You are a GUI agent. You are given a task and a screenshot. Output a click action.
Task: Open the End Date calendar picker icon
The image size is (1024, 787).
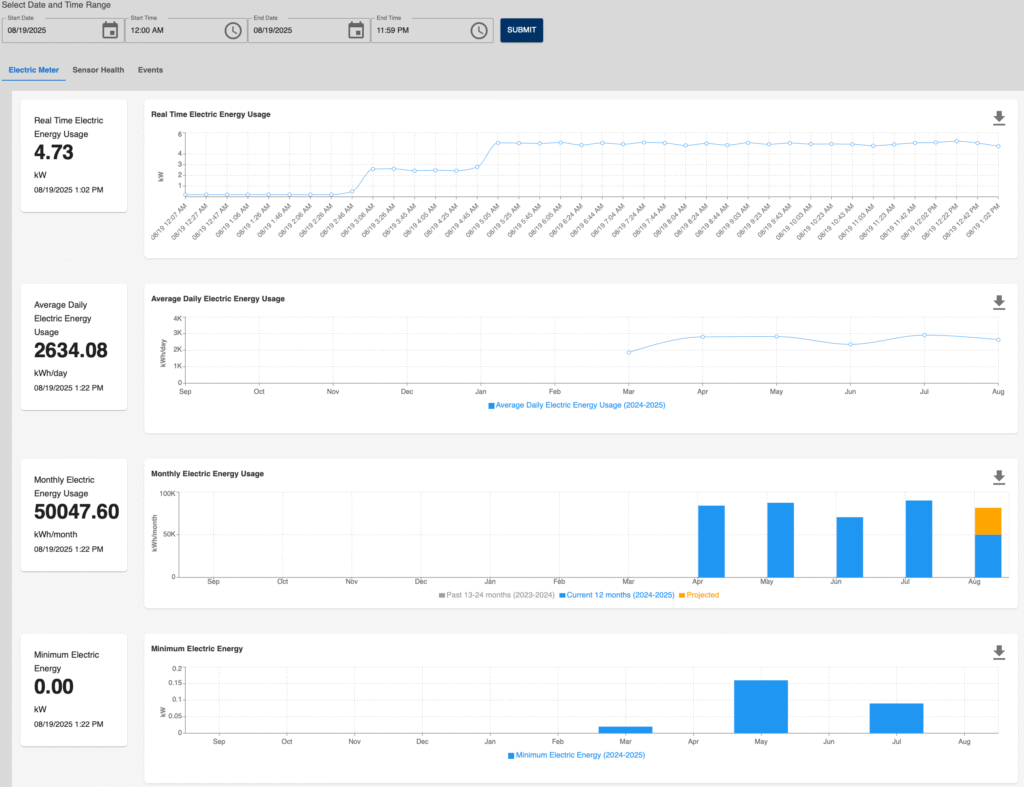tap(356, 30)
